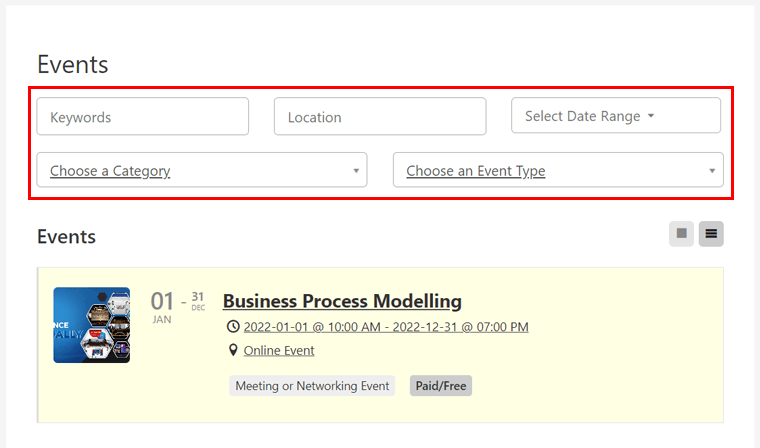Click the Events page title at top
Viewport: 760px width, 448px height.
click(72, 64)
